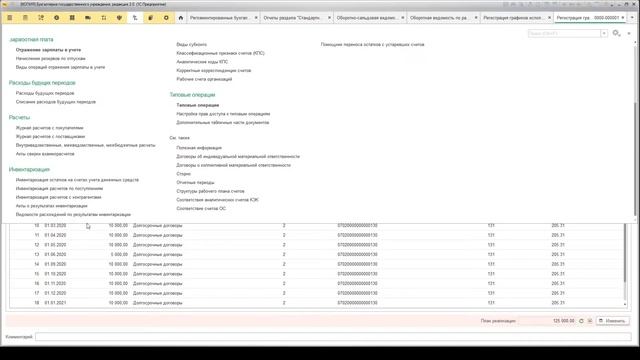The image size is (640, 360).
Task: Switch to 'Регламентированная бухгалтерская' tab
Action: tap(220, 18)
